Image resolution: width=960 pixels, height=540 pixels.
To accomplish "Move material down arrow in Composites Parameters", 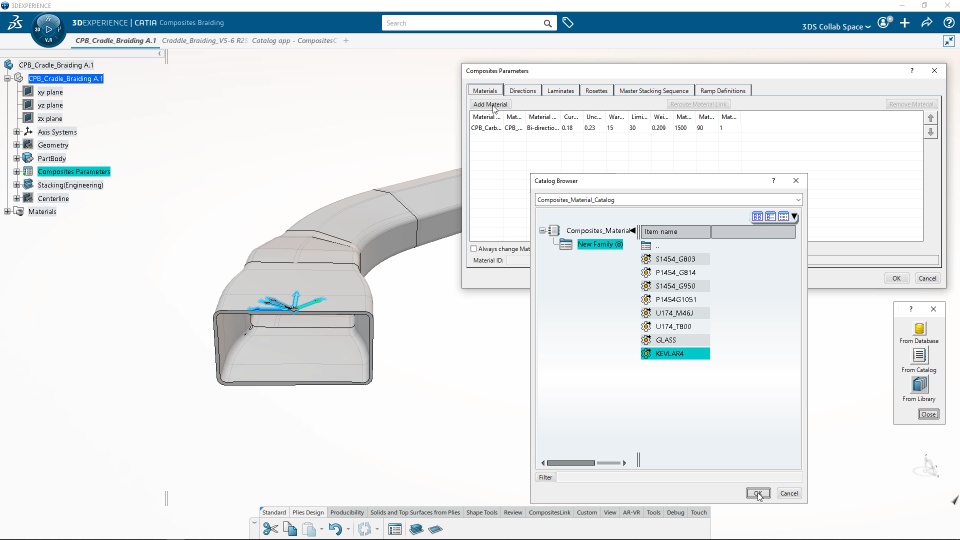I will click(x=931, y=132).
